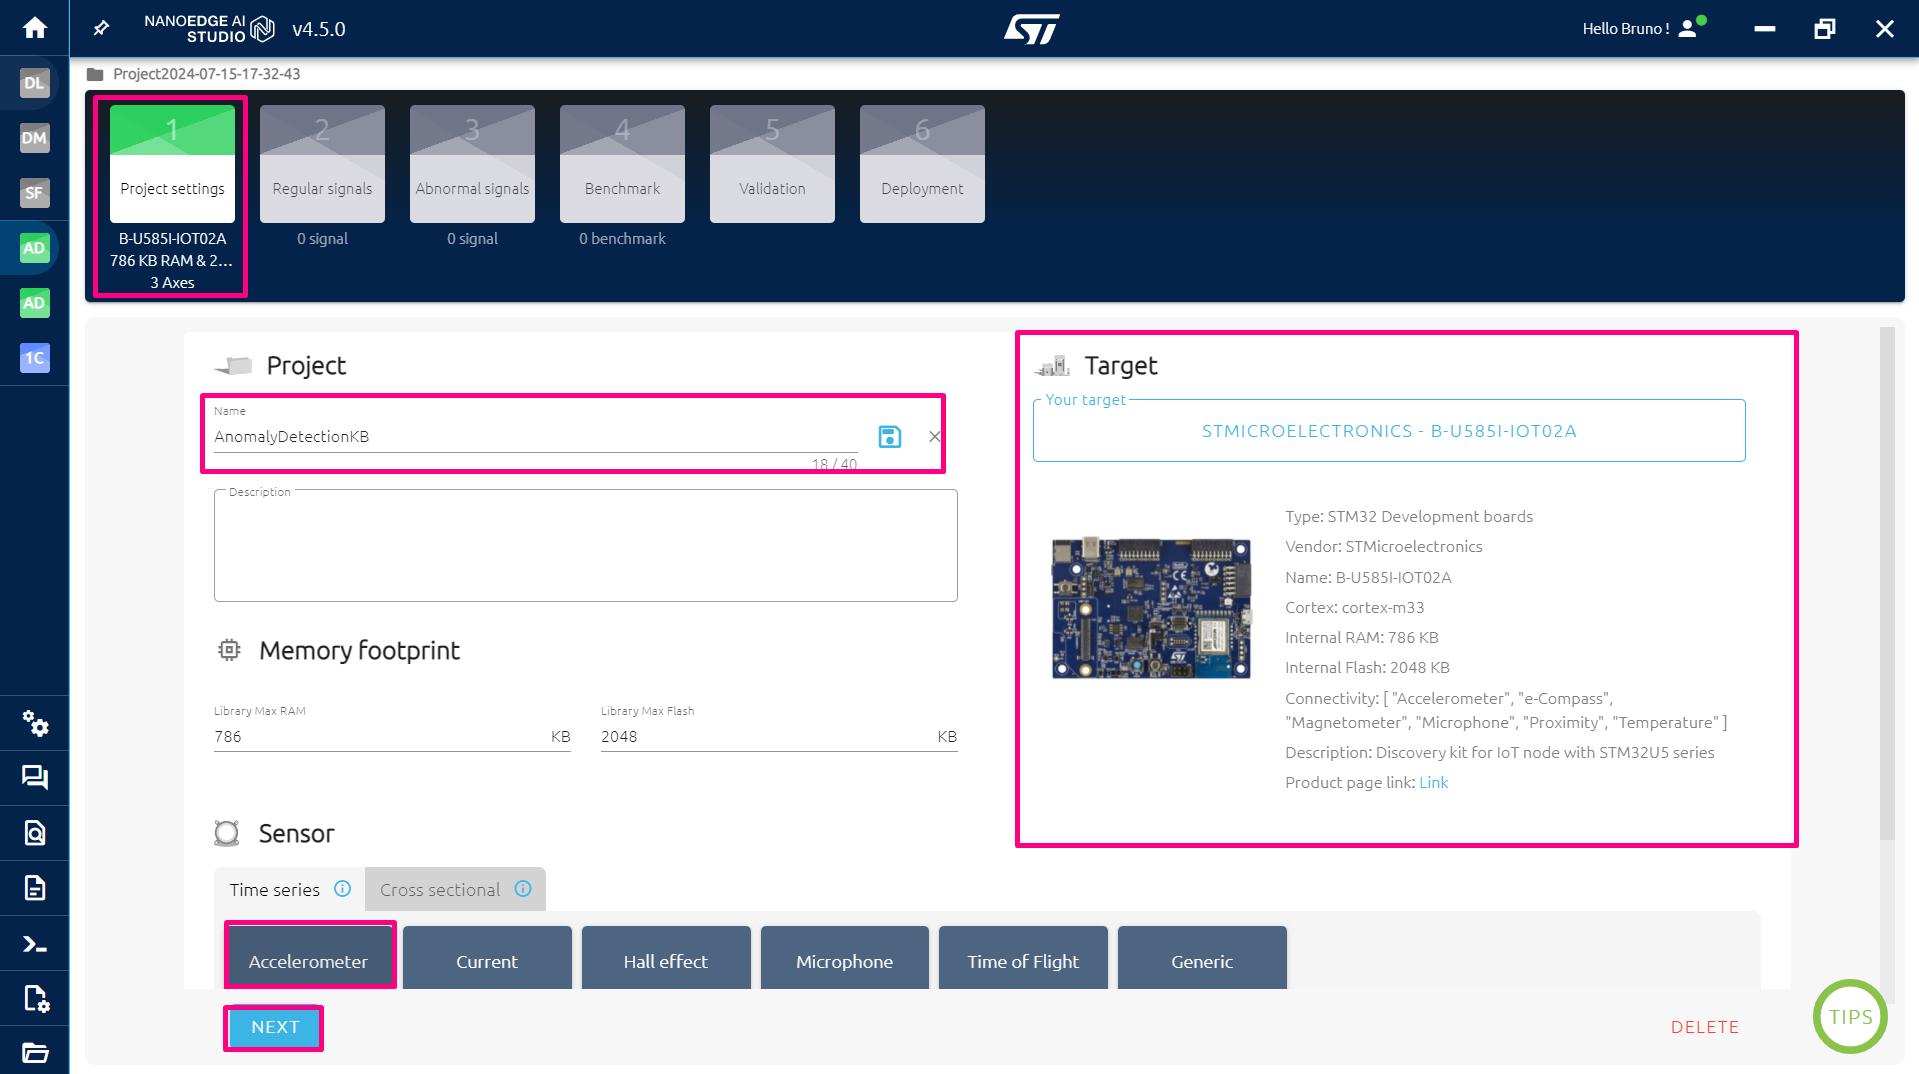Click the green TIPS circle

coord(1849,1017)
